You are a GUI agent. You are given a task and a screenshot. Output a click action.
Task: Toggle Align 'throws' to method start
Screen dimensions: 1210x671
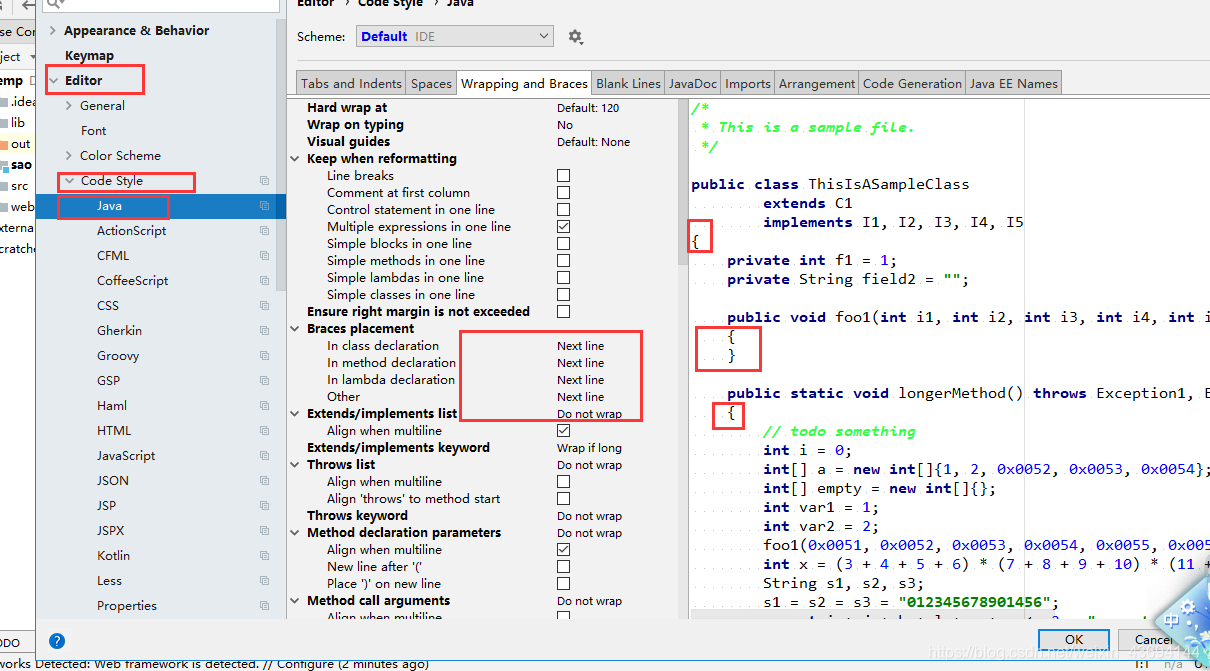pos(563,499)
